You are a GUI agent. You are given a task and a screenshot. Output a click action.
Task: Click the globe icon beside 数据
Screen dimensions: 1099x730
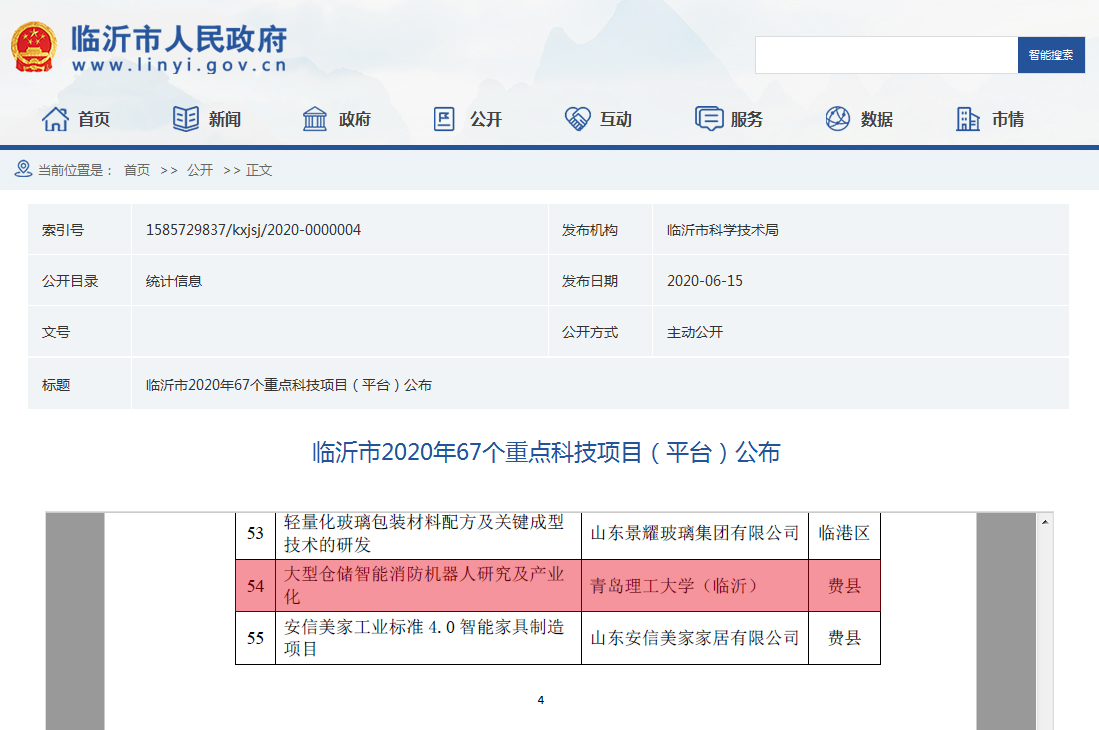(x=837, y=119)
